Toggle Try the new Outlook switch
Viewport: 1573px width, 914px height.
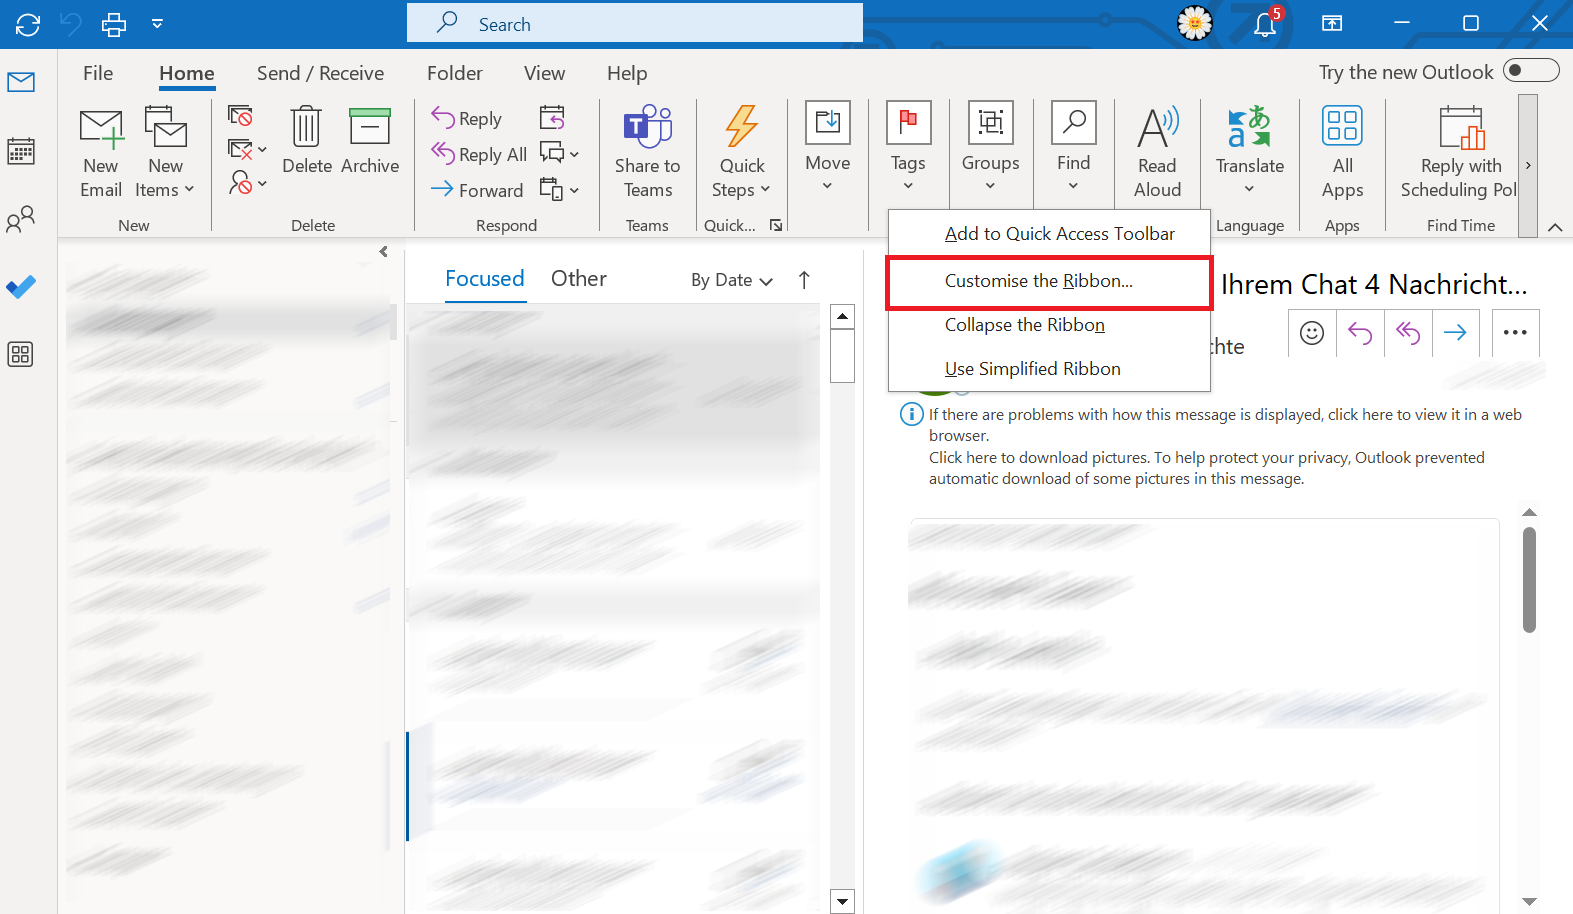(1531, 71)
